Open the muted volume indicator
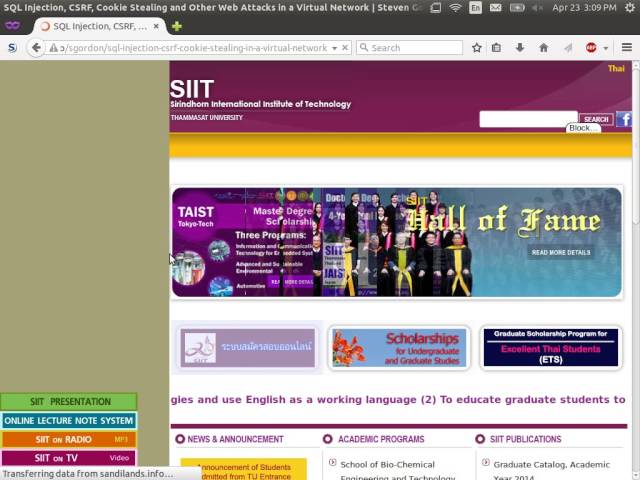 pyautogui.click(x=538, y=7)
